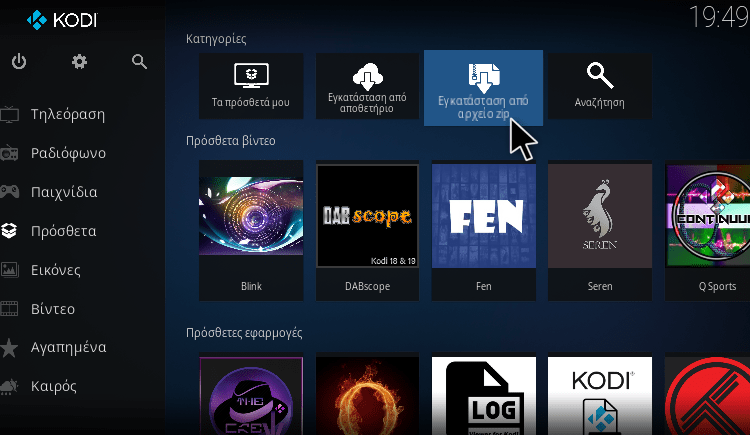Image resolution: width=750 pixels, height=435 pixels.
Task: Open Τηλεόραση menu item
Action: pyautogui.click(x=68, y=115)
